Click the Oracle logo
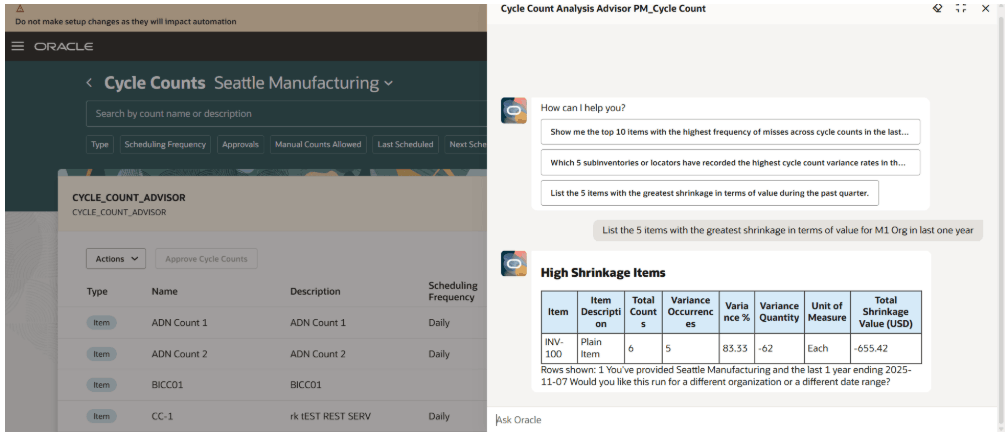1006x438 pixels. coord(63,46)
